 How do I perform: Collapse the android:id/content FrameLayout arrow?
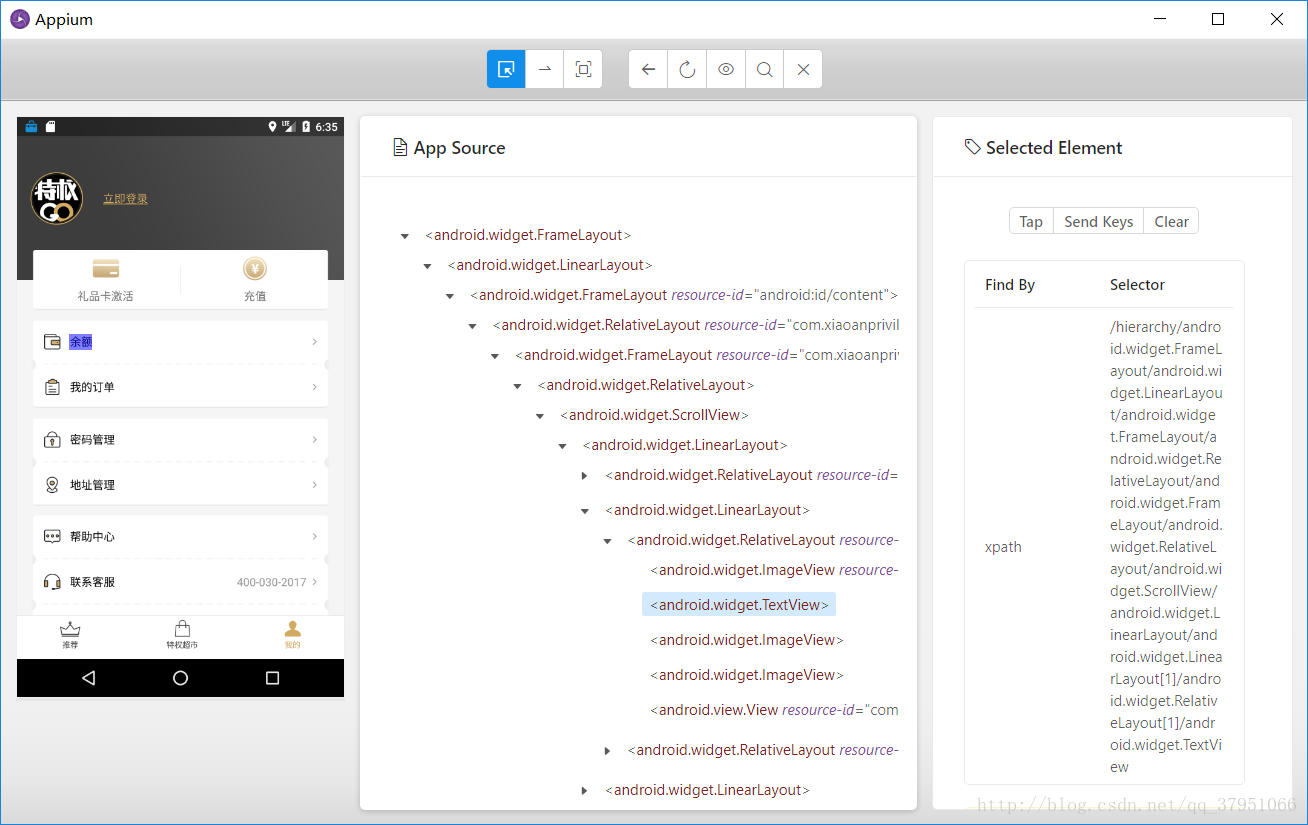[450, 296]
